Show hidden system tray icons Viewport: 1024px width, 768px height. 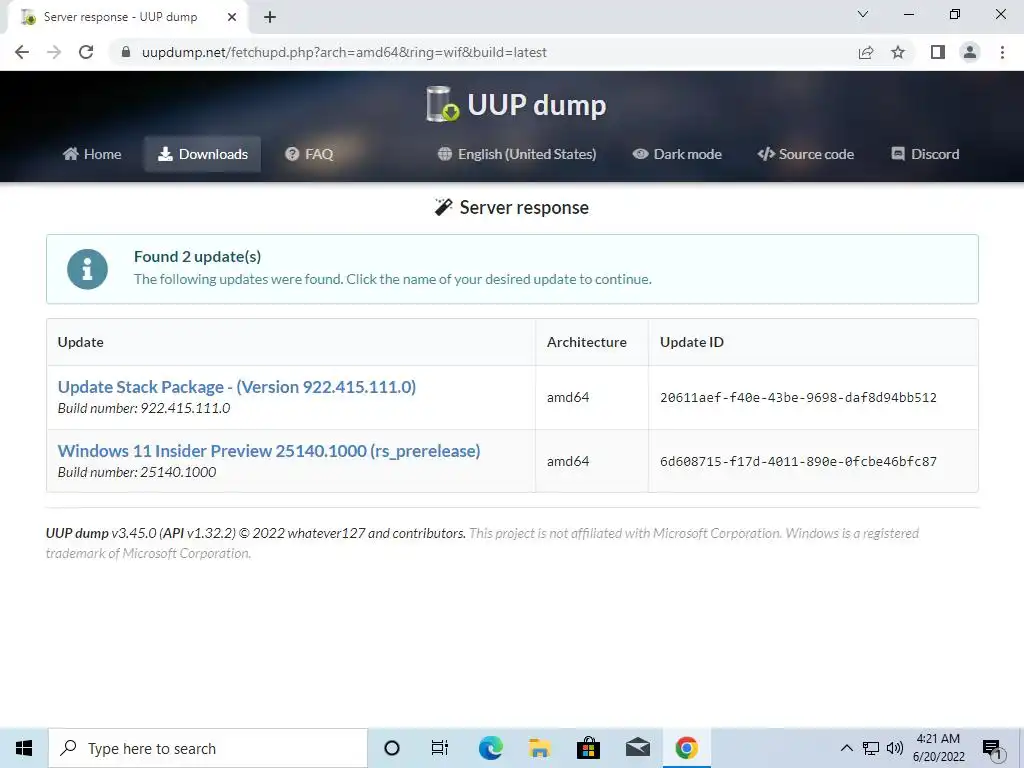[x=846, y=748]
